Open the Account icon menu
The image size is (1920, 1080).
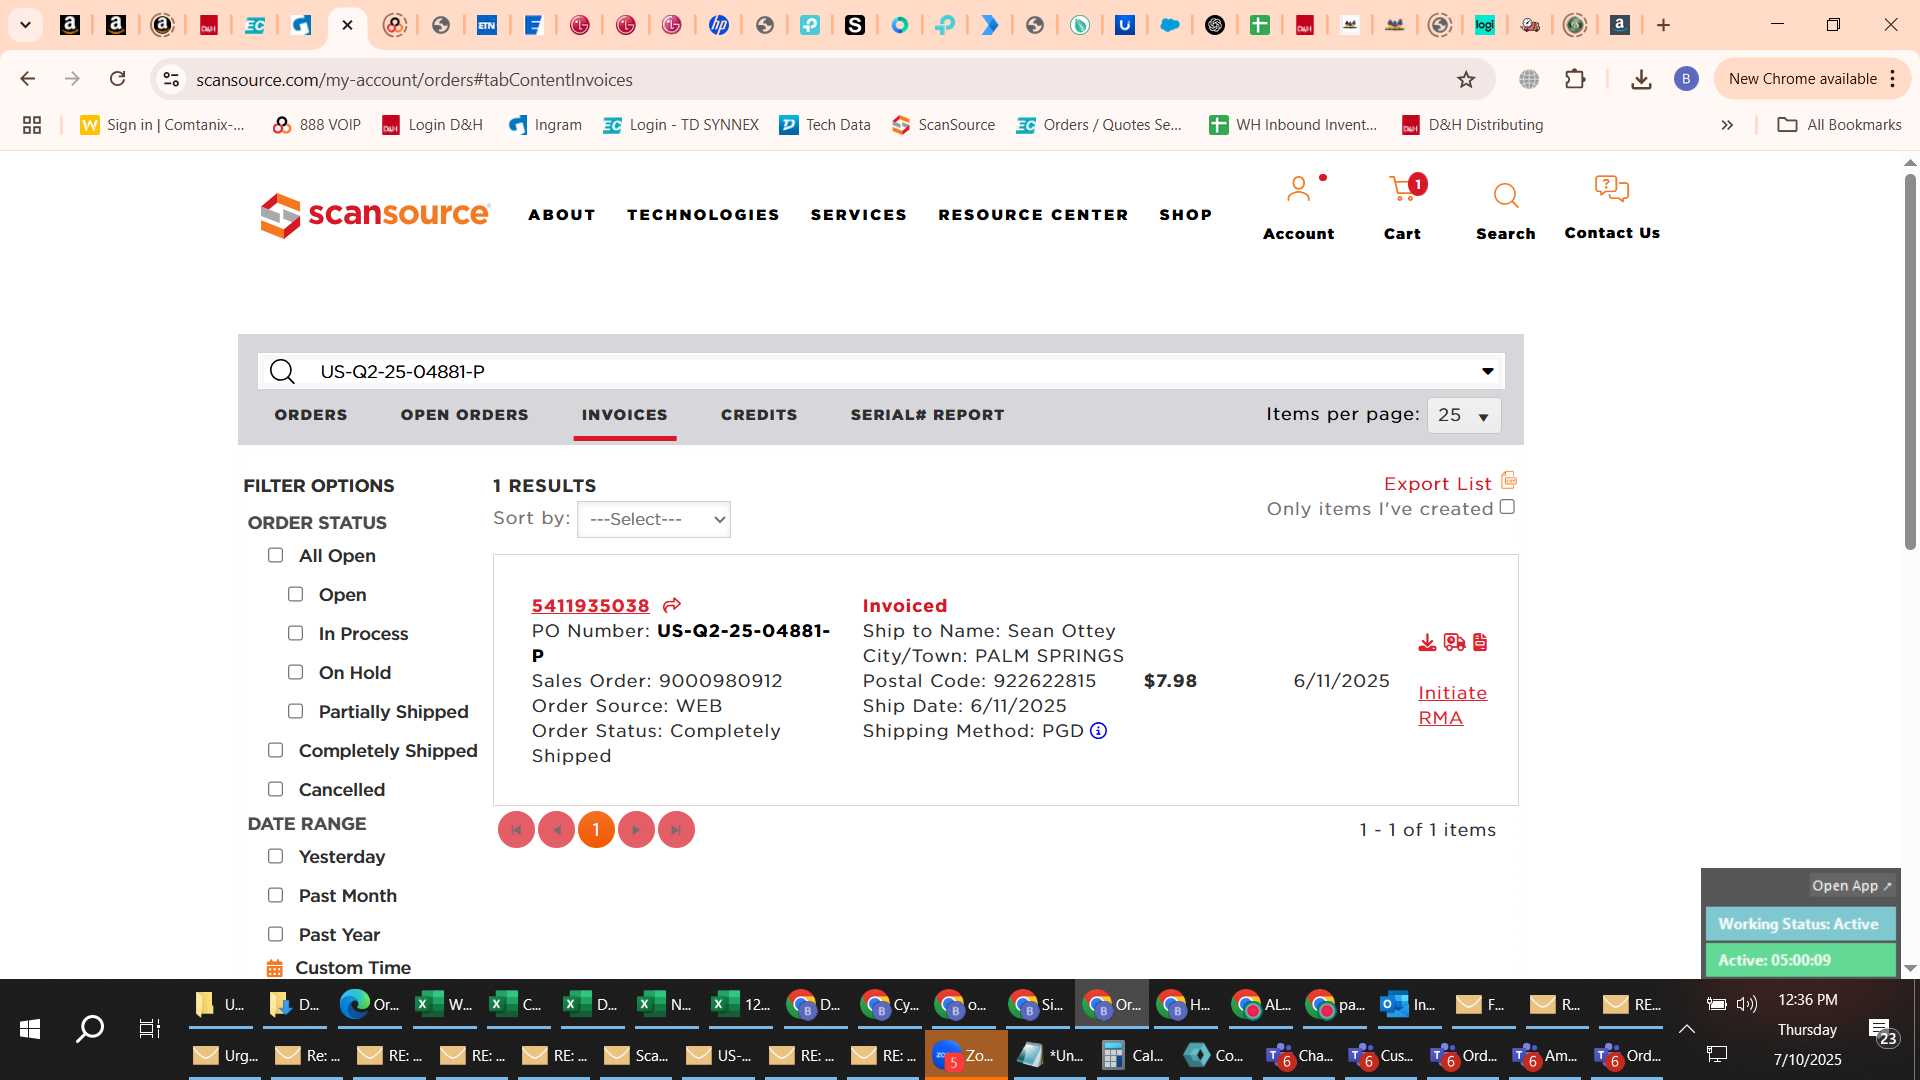click(1298, 190)
